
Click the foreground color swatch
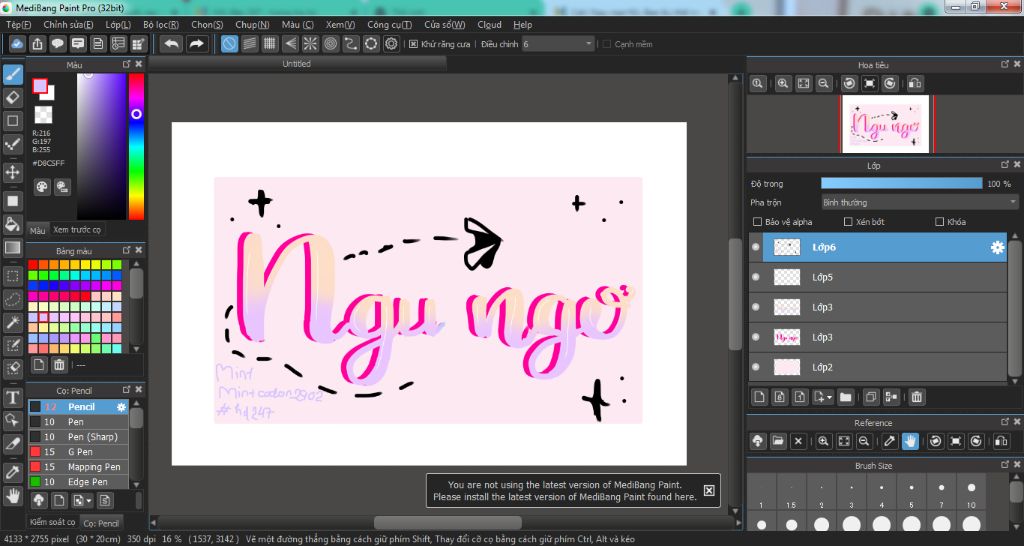[x=40, y=86]
